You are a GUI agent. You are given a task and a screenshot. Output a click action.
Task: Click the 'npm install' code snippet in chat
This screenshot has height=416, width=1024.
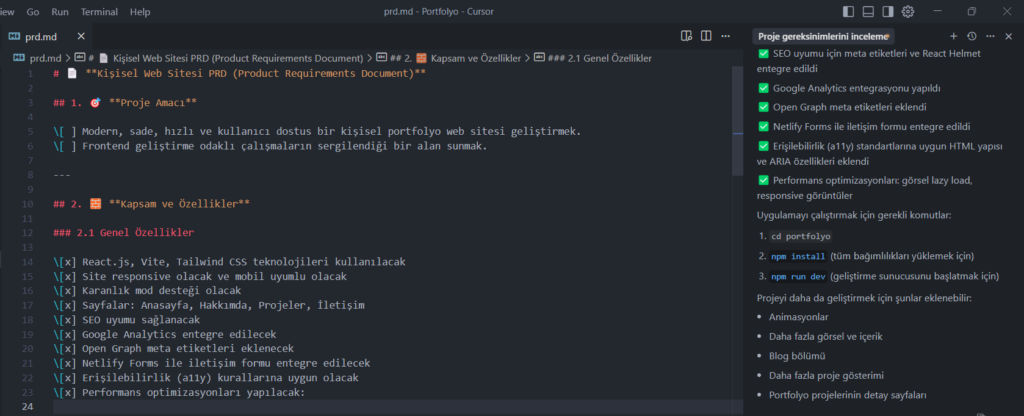tap(798, 257)
